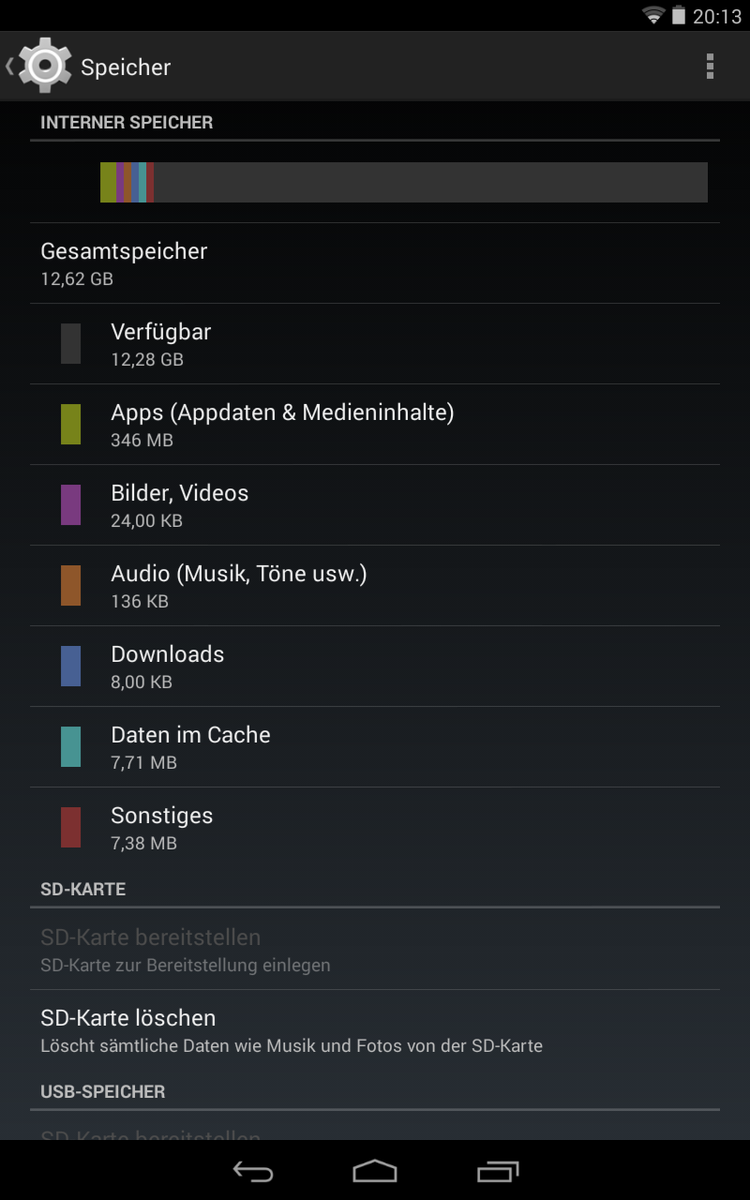Image resolution: width=750 pixels, height=1200 pixels.
Task: Tap the olive Apps color swatch
Action: (x=71, y=424)
